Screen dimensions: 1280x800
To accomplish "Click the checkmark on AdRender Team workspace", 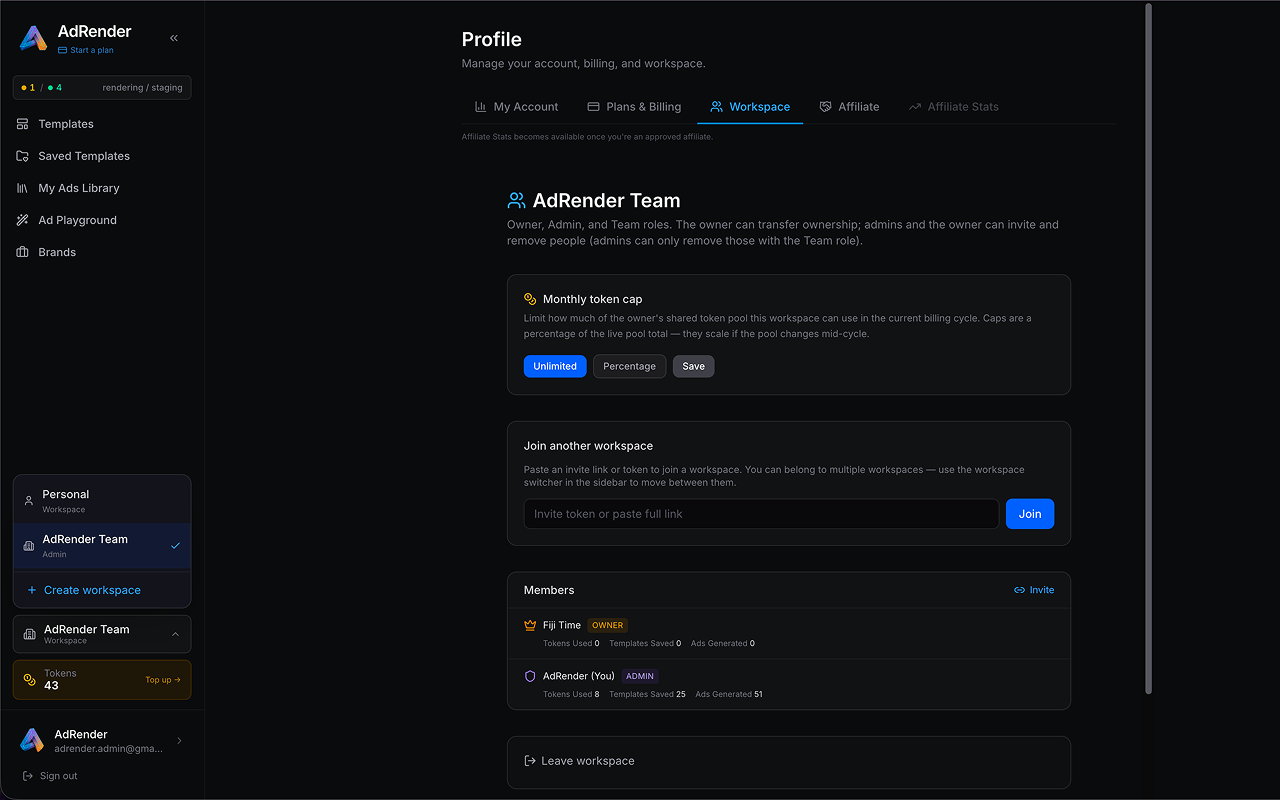I will pos(175,546).
